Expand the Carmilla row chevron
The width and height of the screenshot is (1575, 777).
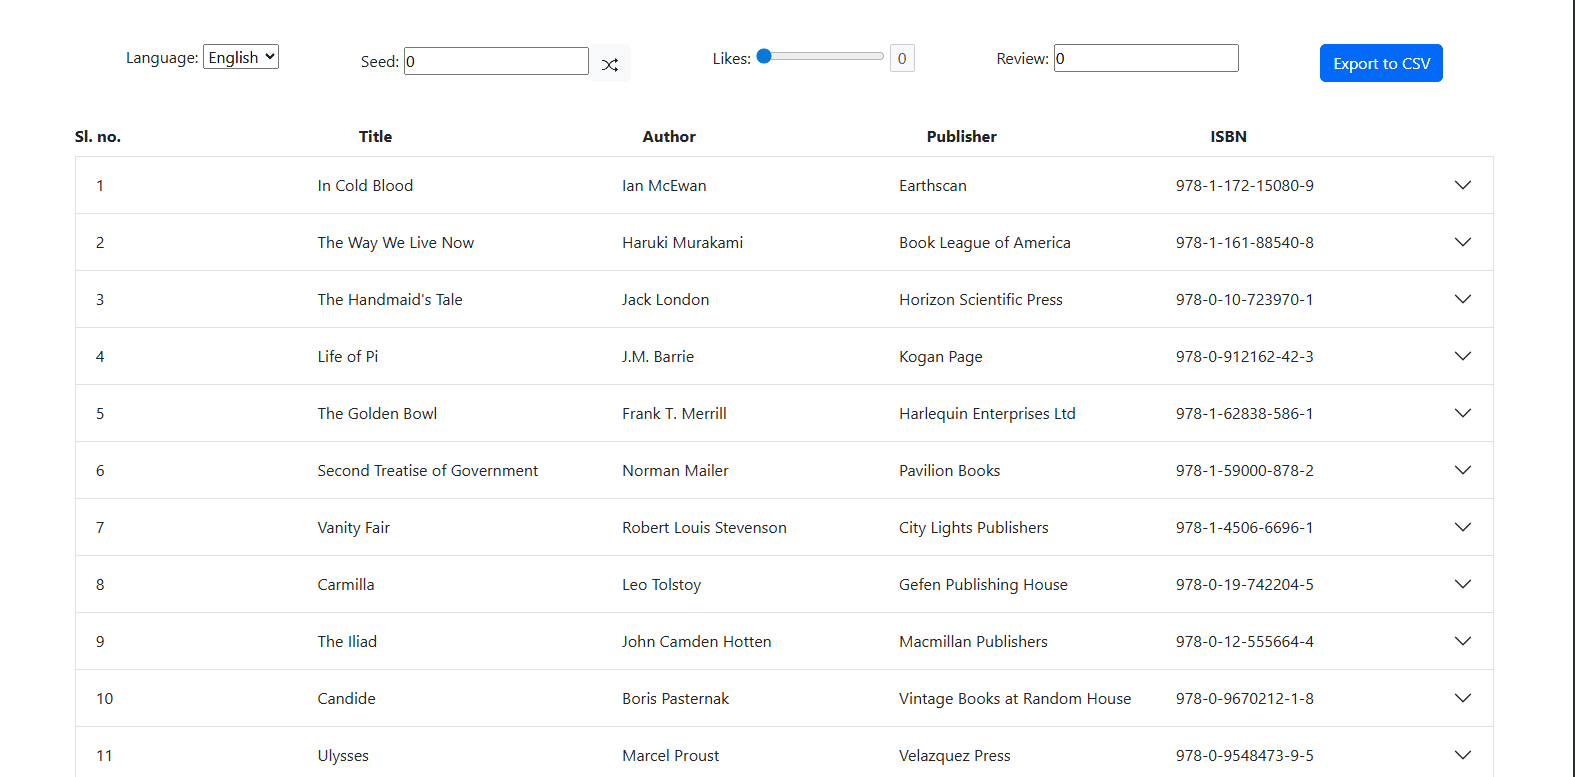pyautogui.click(x=1462, y=584)
